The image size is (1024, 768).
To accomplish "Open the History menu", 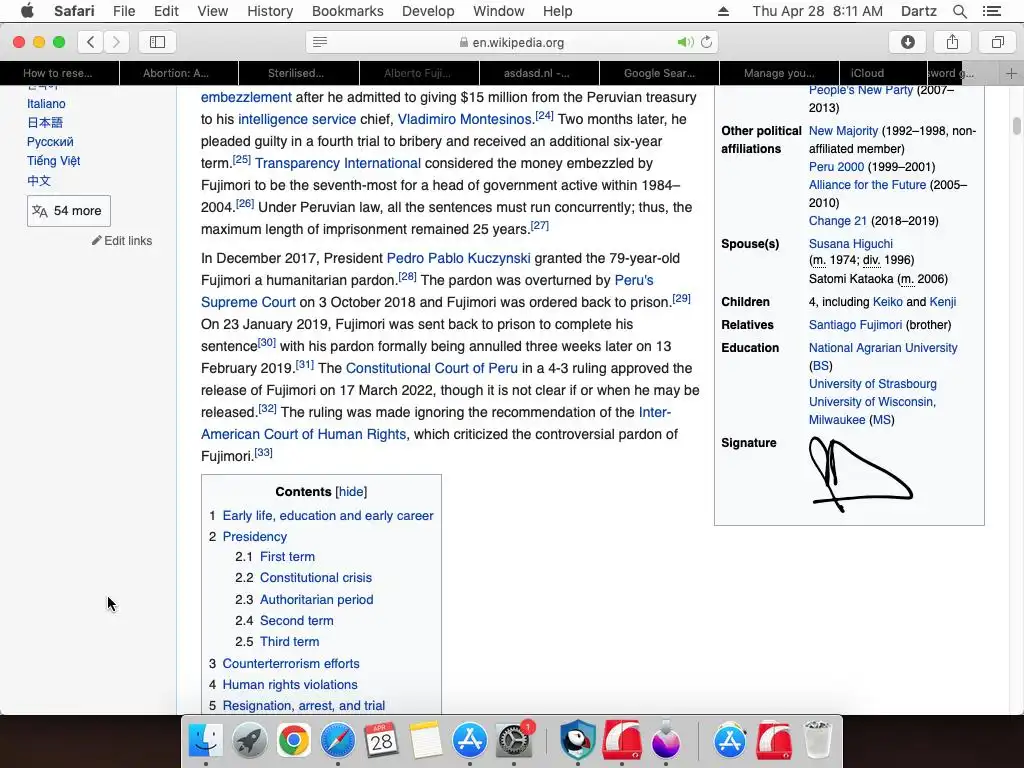I will tap(270, 11).
